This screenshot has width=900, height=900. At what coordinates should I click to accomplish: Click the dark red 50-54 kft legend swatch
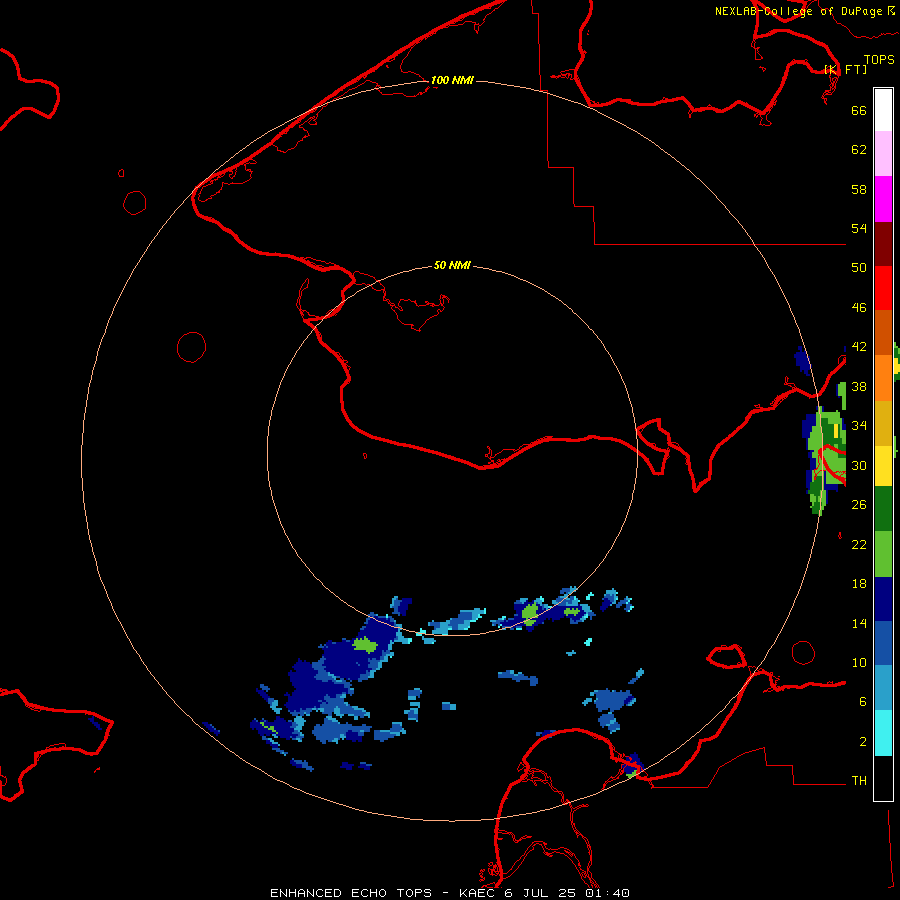pyautogui.click(x=883, y=244)
